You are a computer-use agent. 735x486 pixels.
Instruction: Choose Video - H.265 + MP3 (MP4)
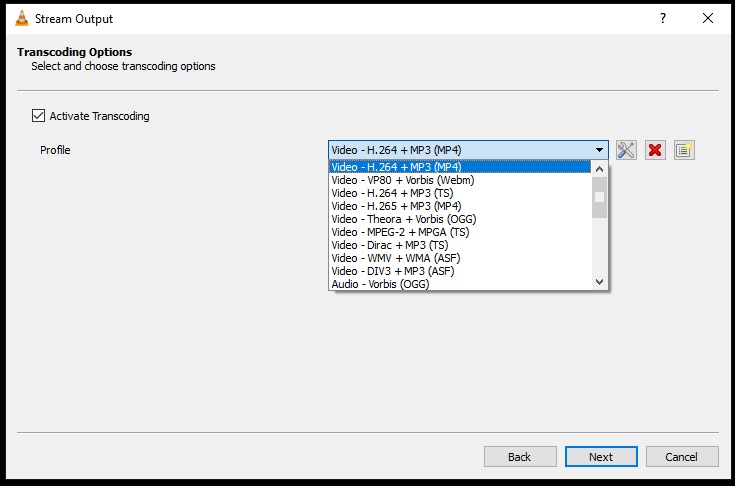click(460, 206)
